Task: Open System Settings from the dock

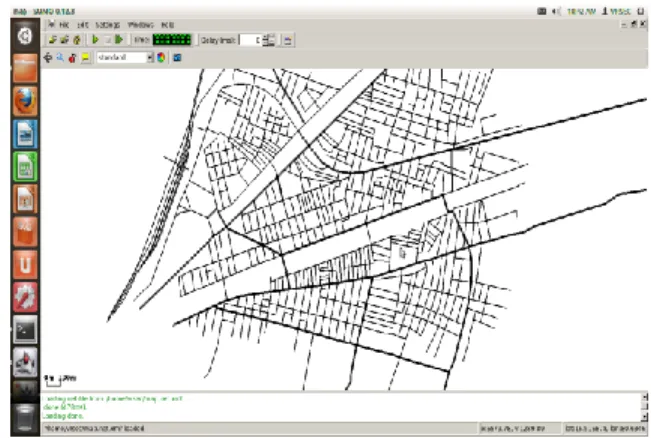Action: tap(25, 297)
